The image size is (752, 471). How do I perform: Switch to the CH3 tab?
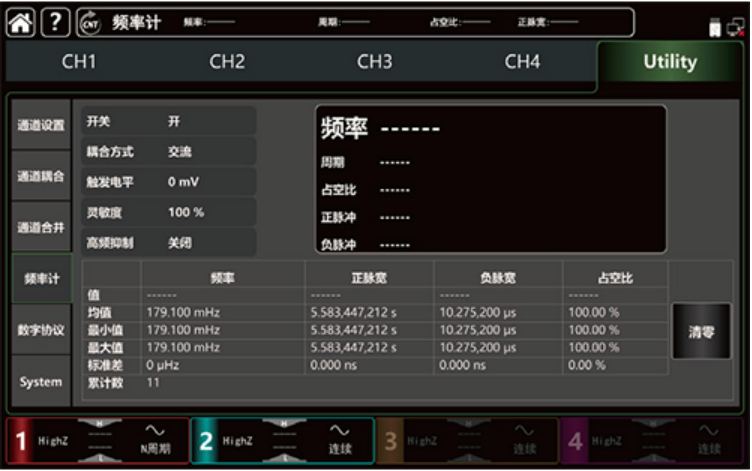click(x=374, y=62)
